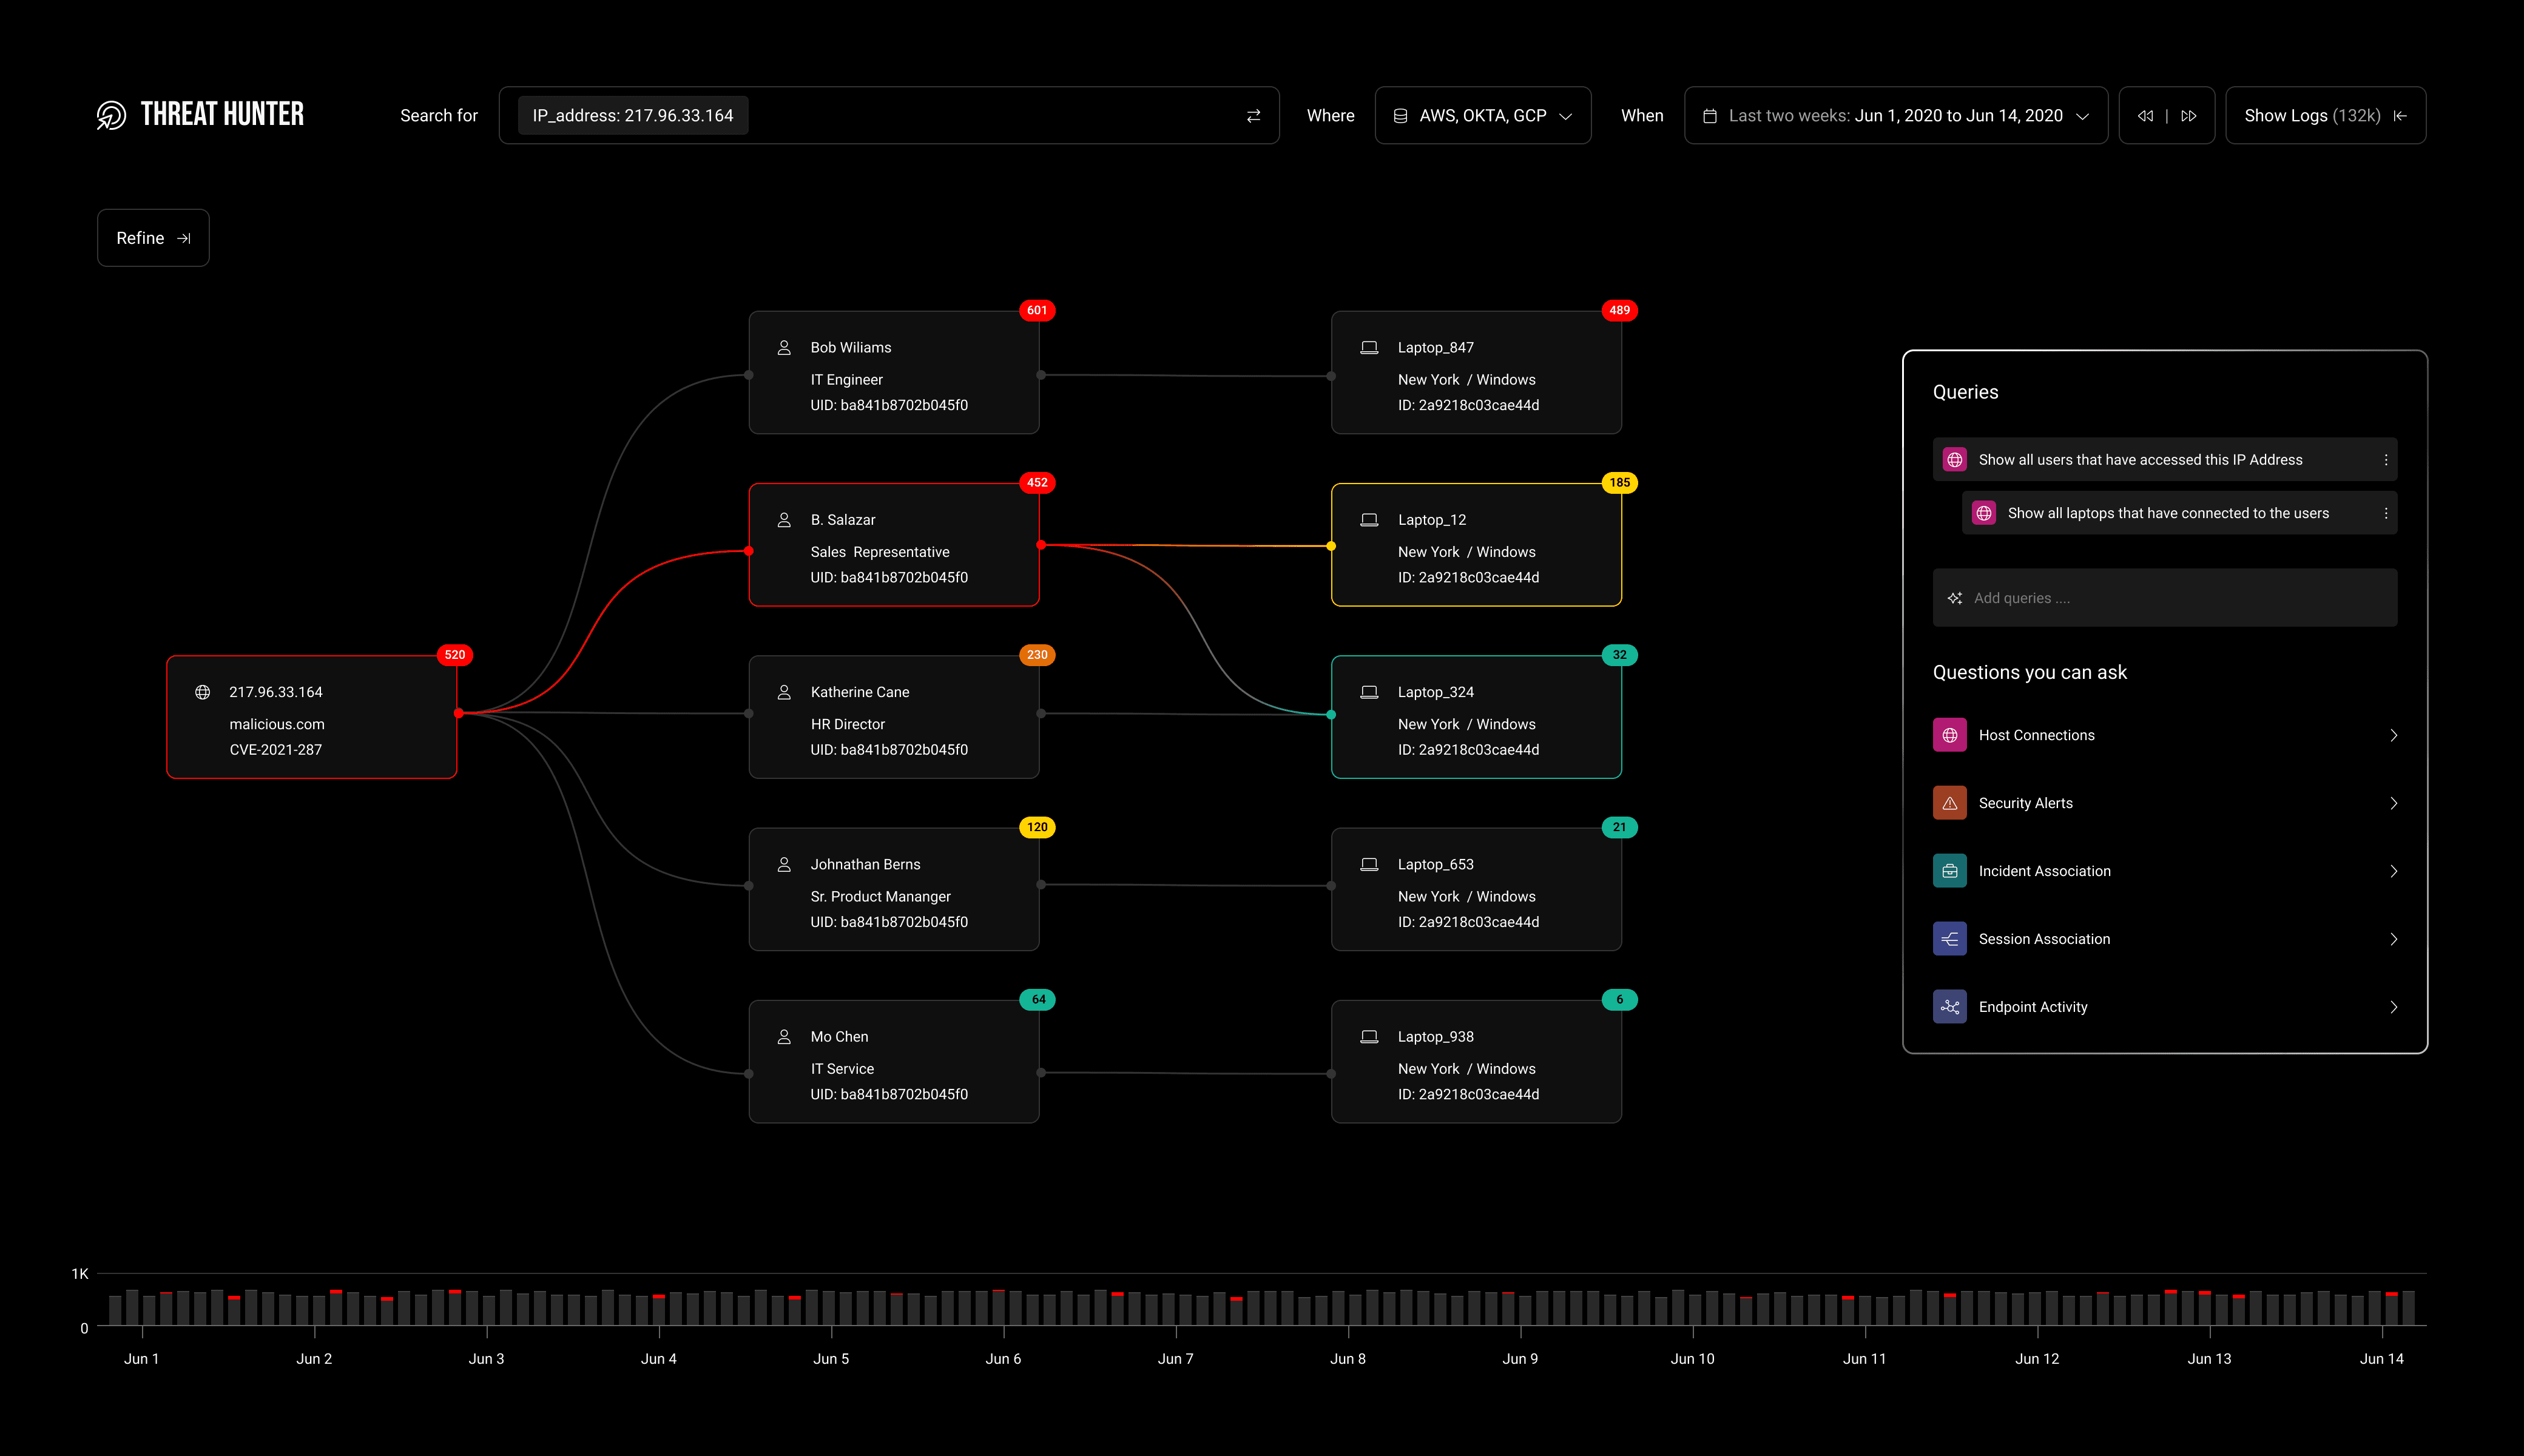Click the laptop icon on Laptop_653 card
This screenshot has width=2524, height=1456.
(x=1369, y=864)
